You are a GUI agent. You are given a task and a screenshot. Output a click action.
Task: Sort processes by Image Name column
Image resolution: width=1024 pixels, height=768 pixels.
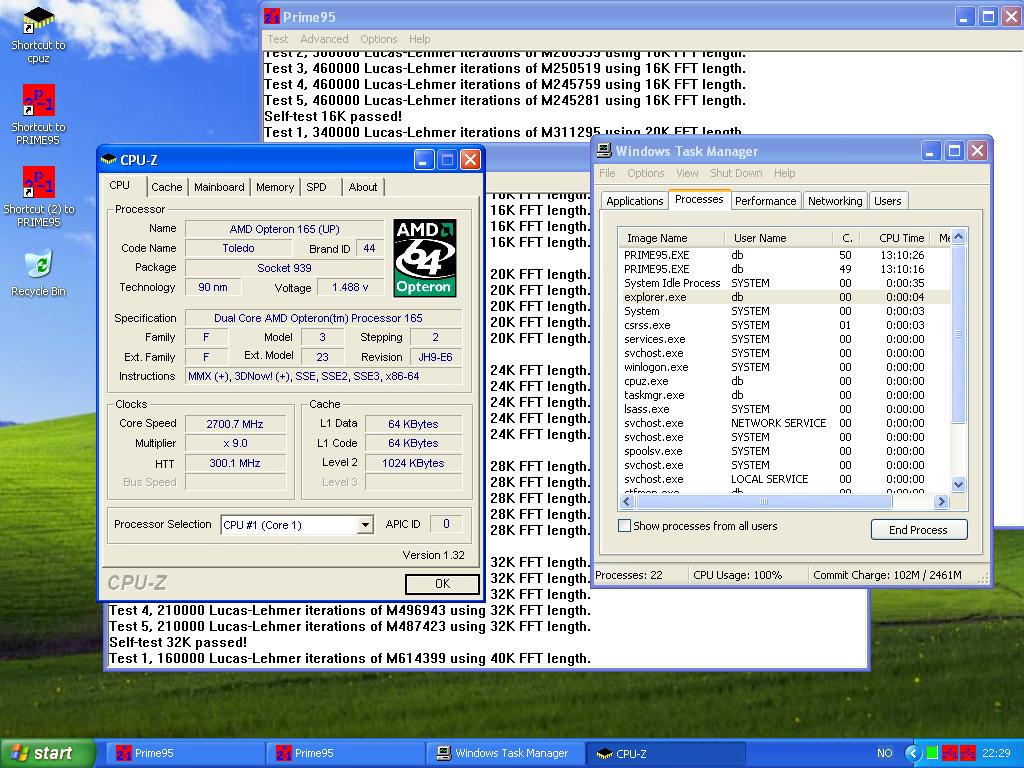point(671,238)
